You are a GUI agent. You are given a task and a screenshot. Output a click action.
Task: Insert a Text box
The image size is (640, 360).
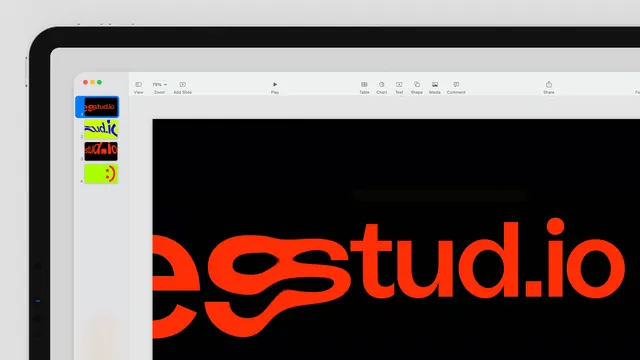[399, 87]
